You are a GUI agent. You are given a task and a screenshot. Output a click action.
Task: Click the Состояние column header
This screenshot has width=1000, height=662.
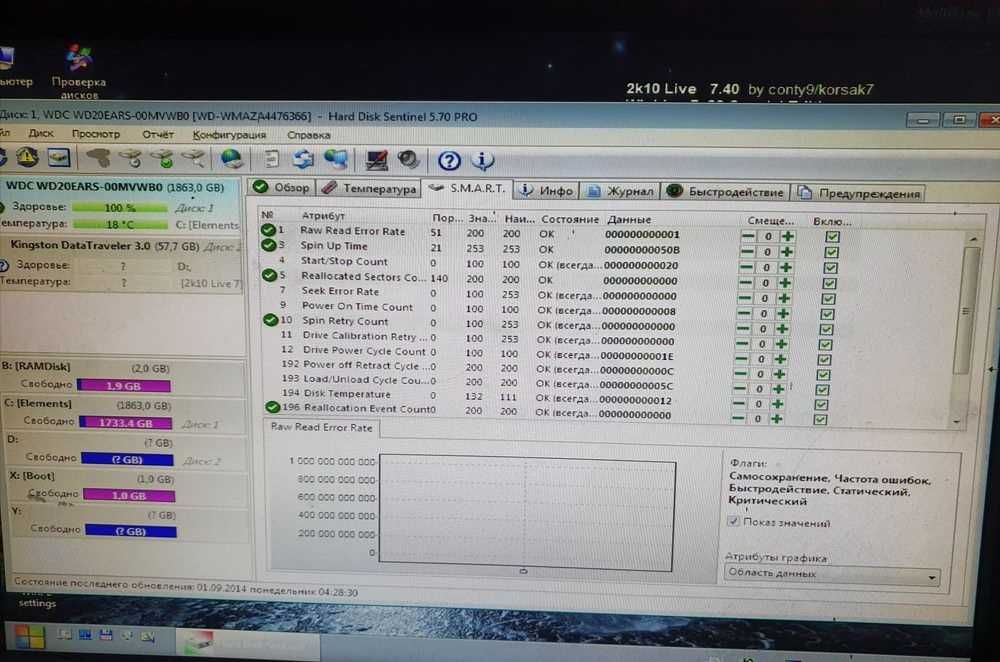(x=570, y=219)
